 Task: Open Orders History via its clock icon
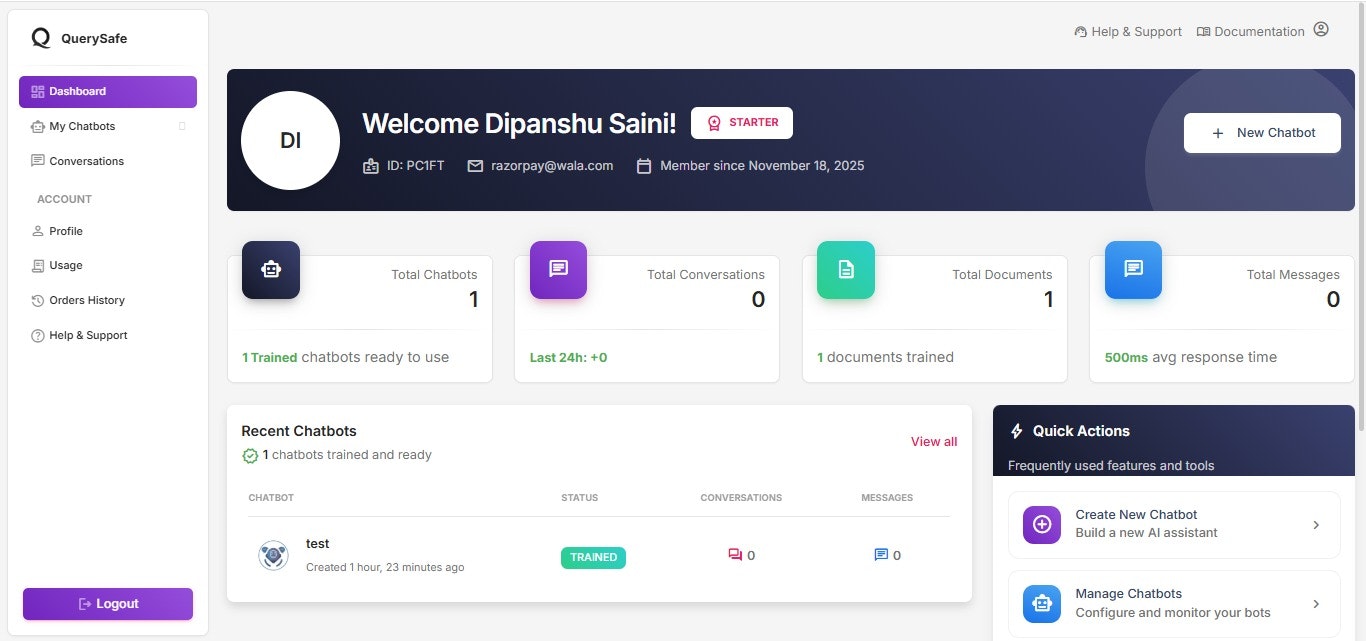[37, 300]
